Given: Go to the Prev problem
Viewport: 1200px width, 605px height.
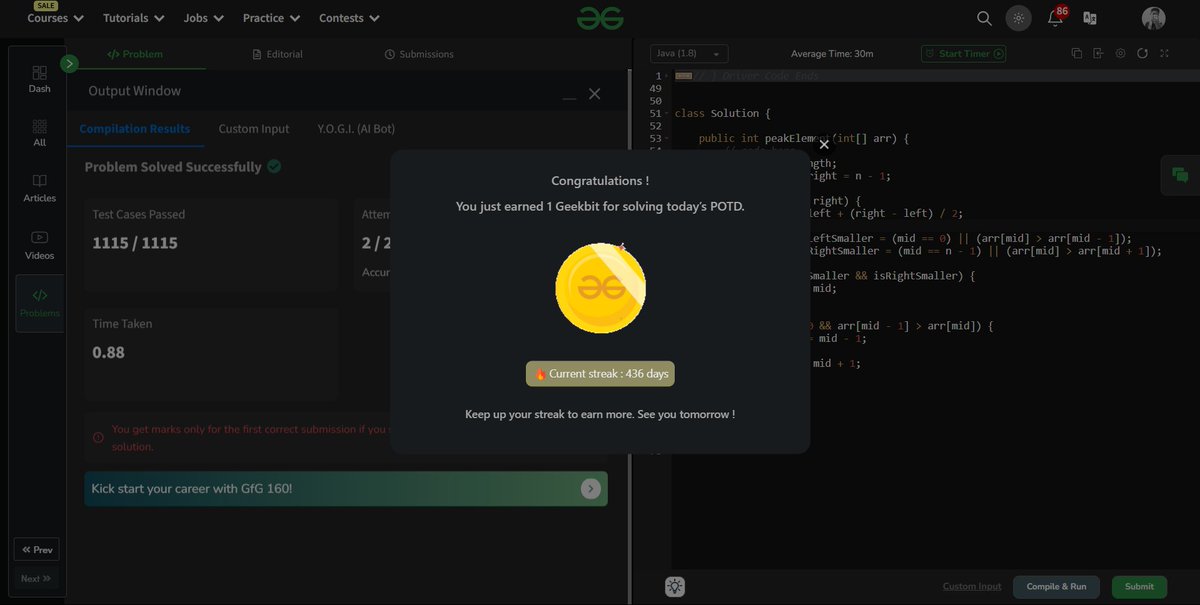Looking at the screenshot, I should click(x=36, y=550).
